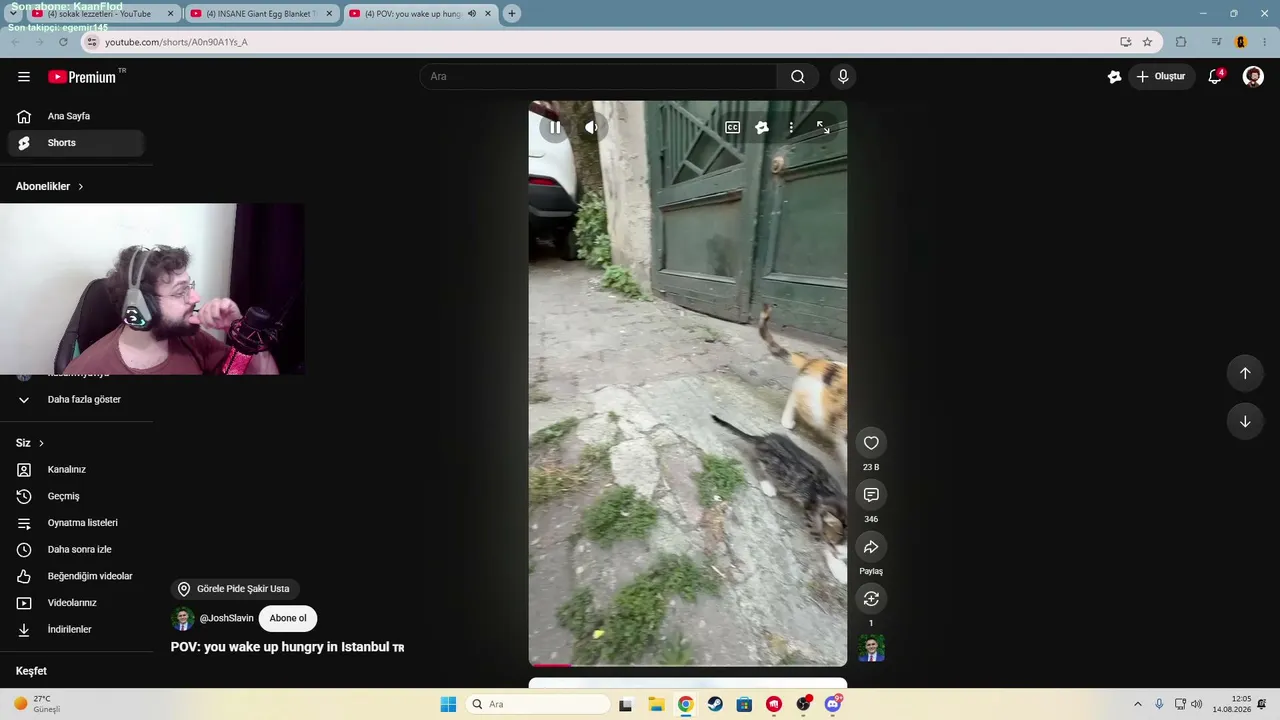Viewport: 1280px width, 720px height.
Task: Open the sound source thumbnail
Action: click(x=871, y=649)
